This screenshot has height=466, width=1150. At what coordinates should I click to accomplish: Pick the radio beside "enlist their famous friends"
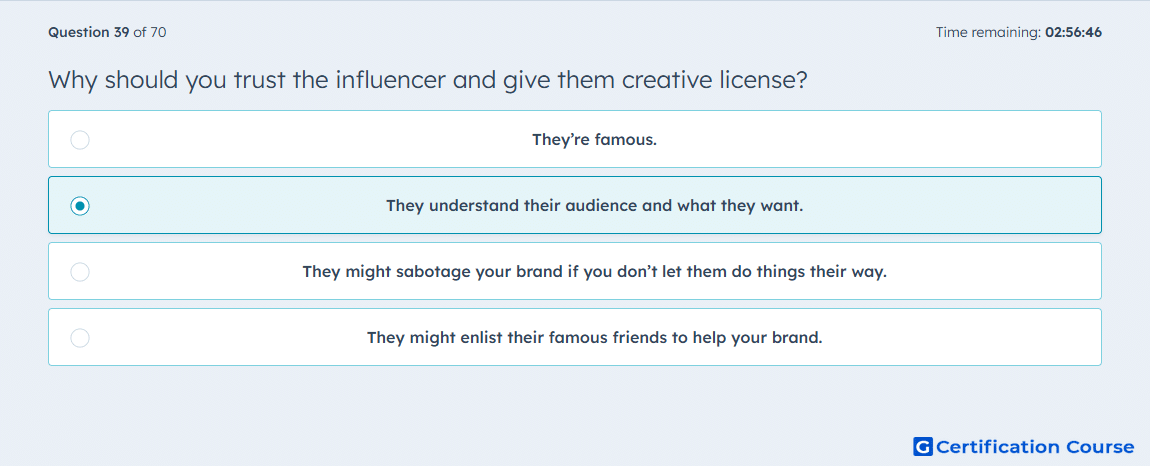coord(80,338)
